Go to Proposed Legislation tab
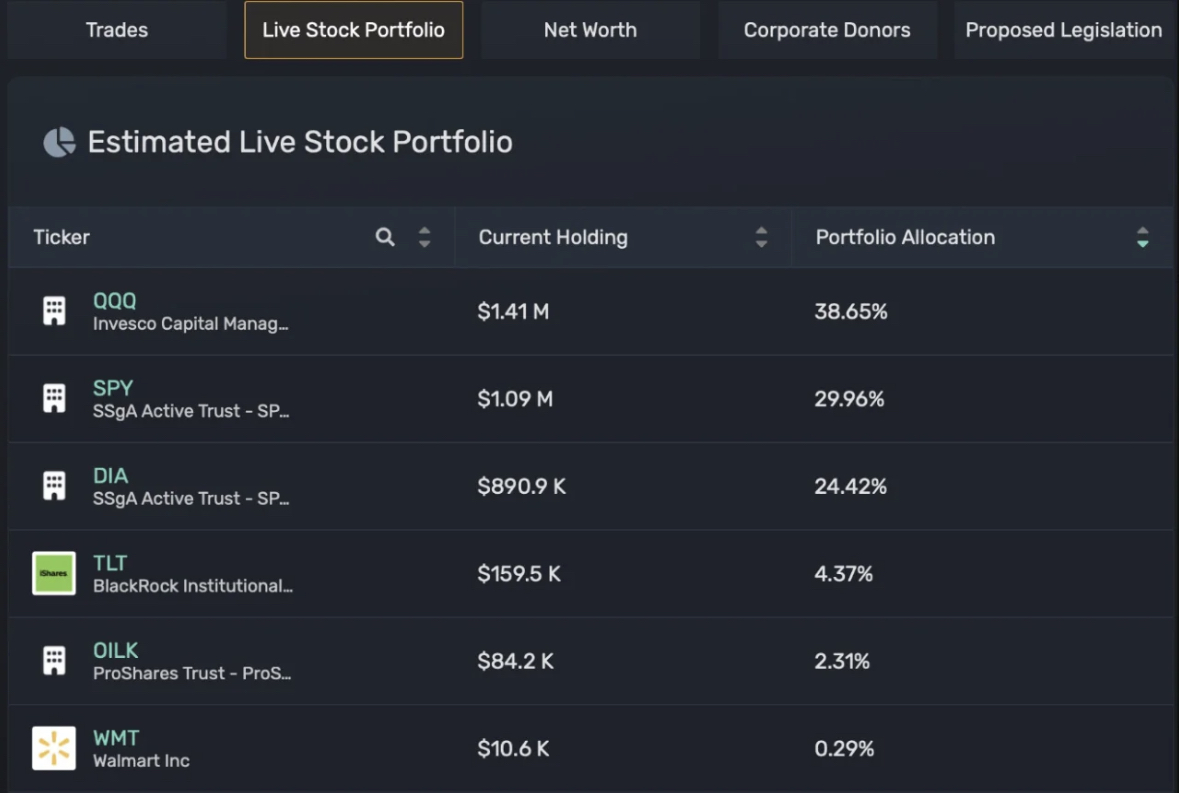The image size is (1179, 793). click(1063, 30)
